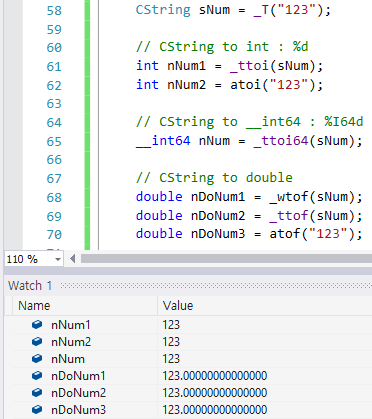Click the nDoNum3 variable on line 70
372x419 pixels.
pyautogui.click(x=218, y=234)
